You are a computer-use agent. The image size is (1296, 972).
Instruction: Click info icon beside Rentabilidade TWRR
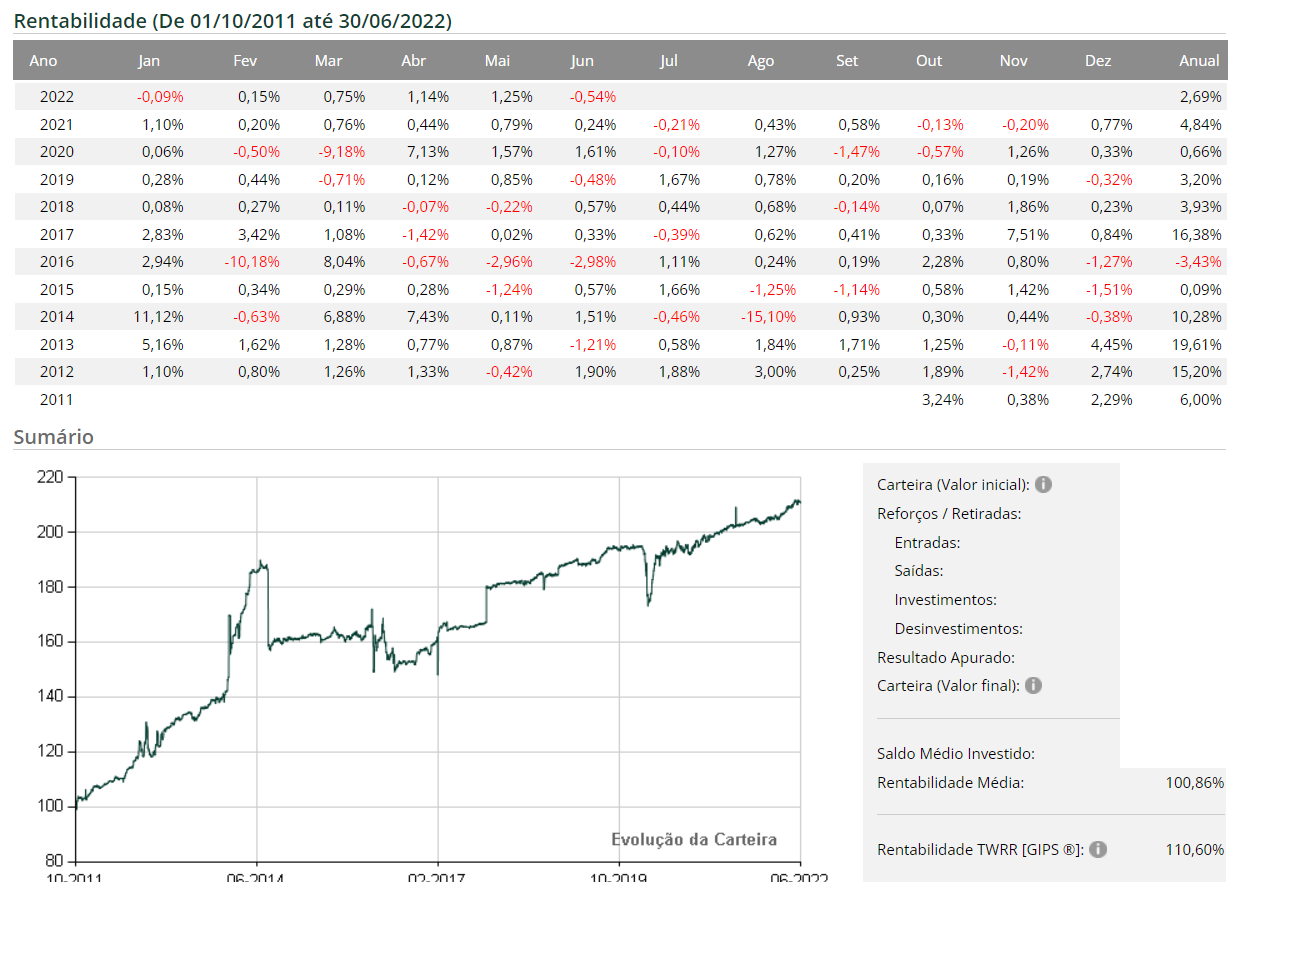1098,849
